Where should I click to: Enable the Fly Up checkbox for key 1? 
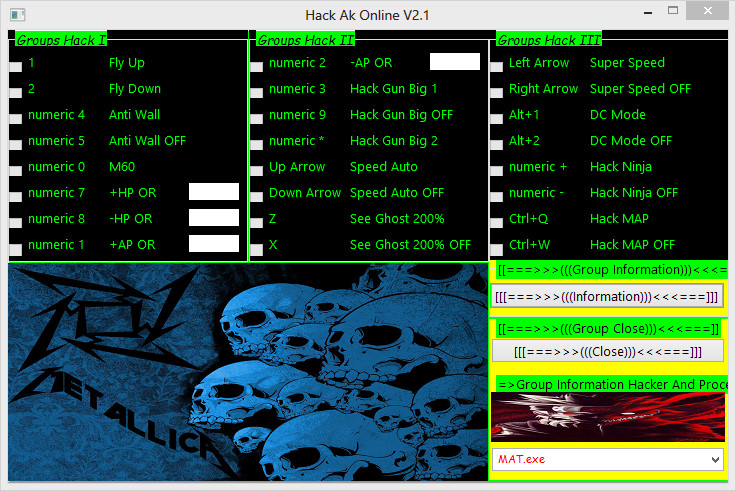[15, 67]
